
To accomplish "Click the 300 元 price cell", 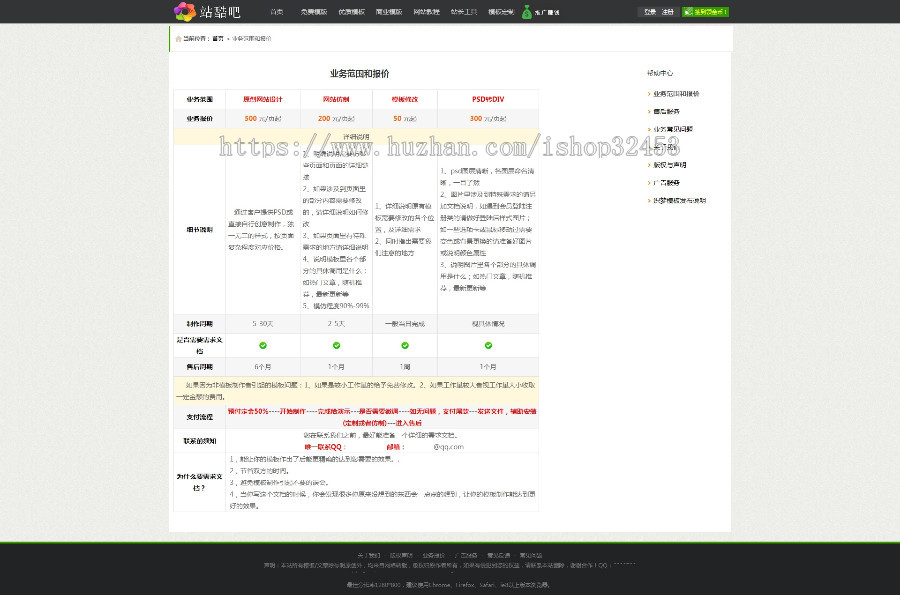I will pyautogui.click(x=488, y=119).
